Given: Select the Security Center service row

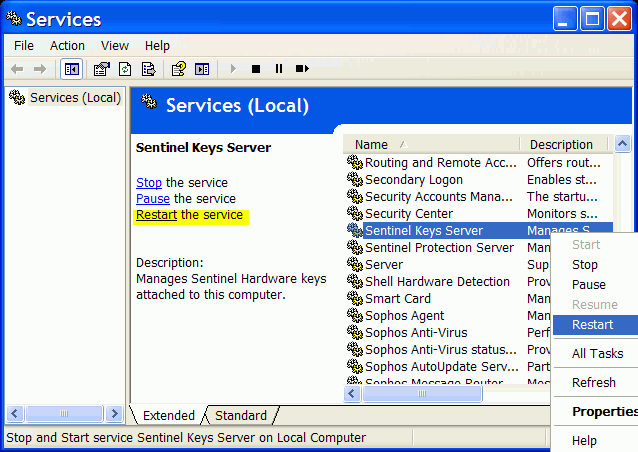Looking at the screenshot, I should tap(479, 214).
